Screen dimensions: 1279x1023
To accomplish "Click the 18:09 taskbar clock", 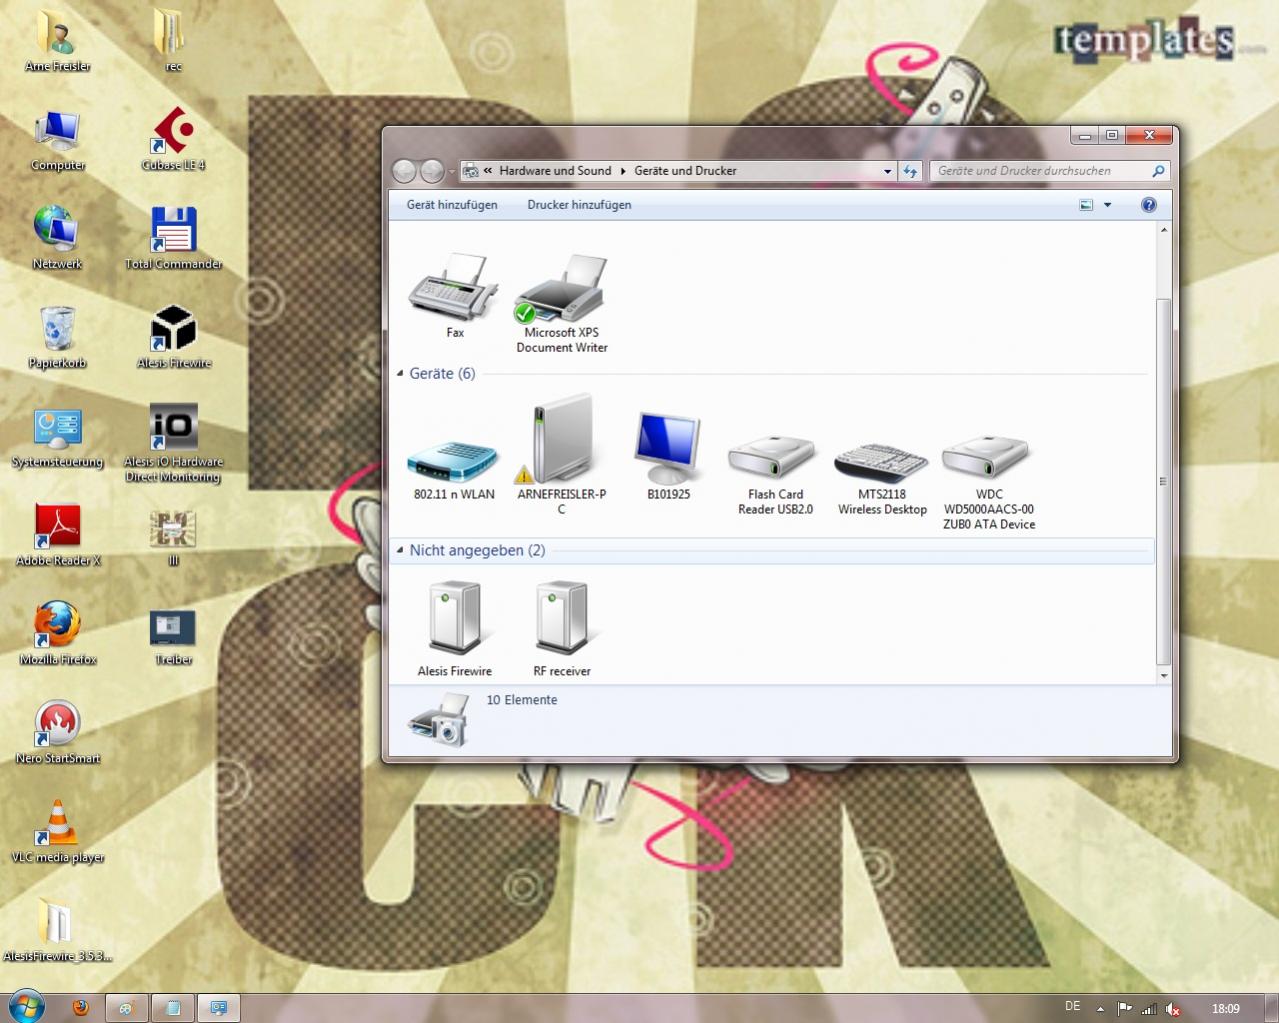I will pos(1225,1009).
